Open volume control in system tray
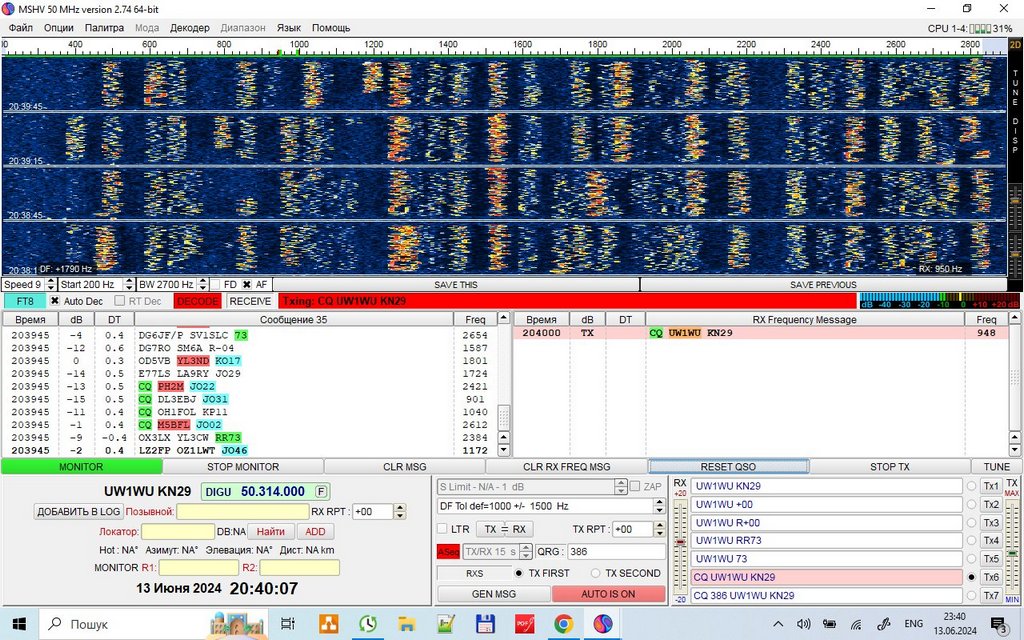The width and height of the screenshot is (1024, 640). (x=804, y=624)
